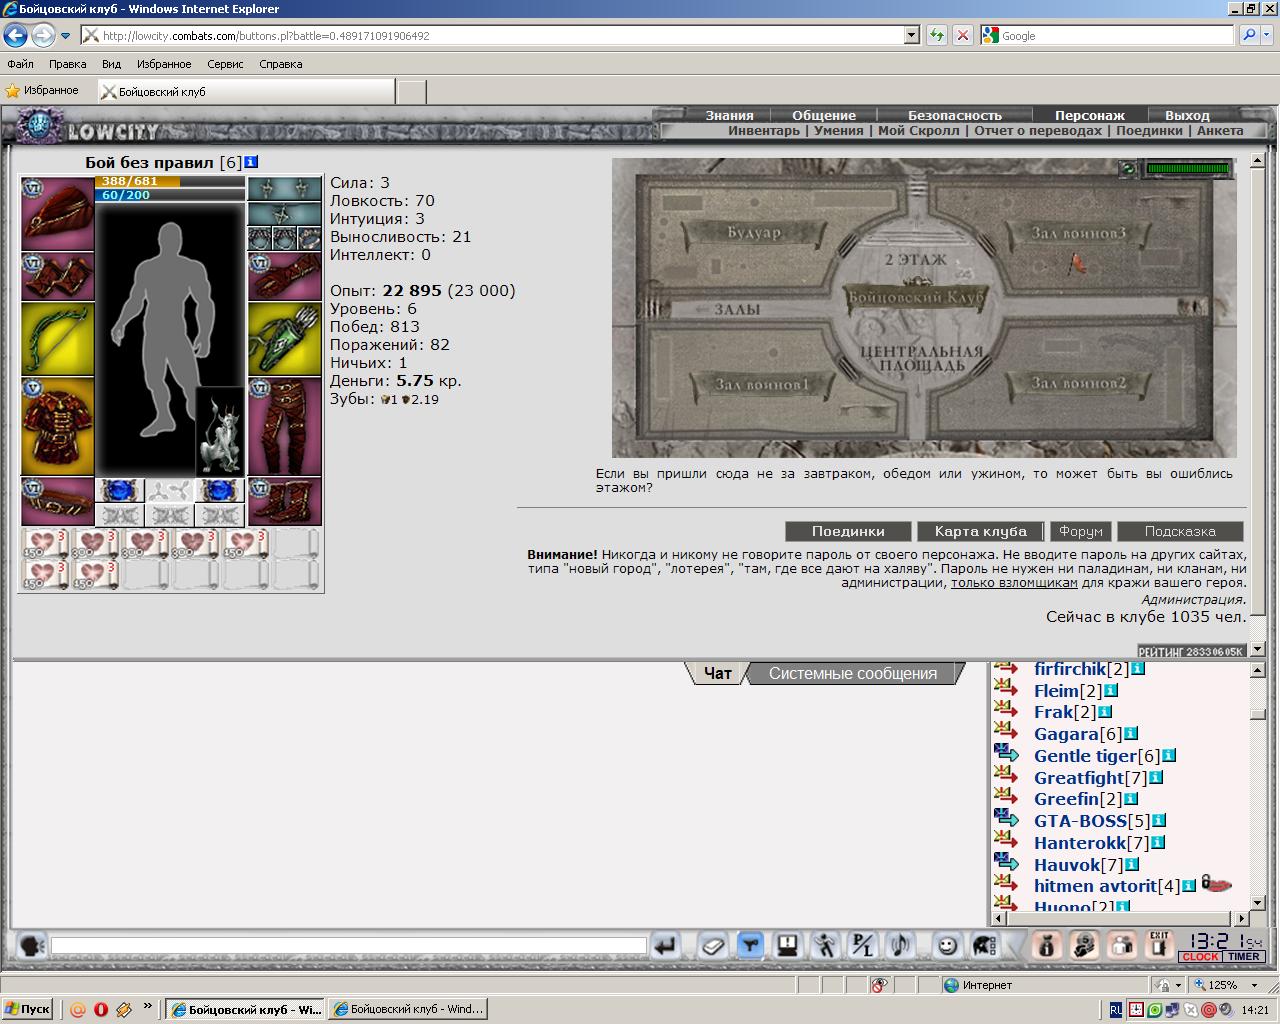Click the white gargoyle pet image
The width and height of the screenshot is (1280, 1024).
tap(220, 432)
